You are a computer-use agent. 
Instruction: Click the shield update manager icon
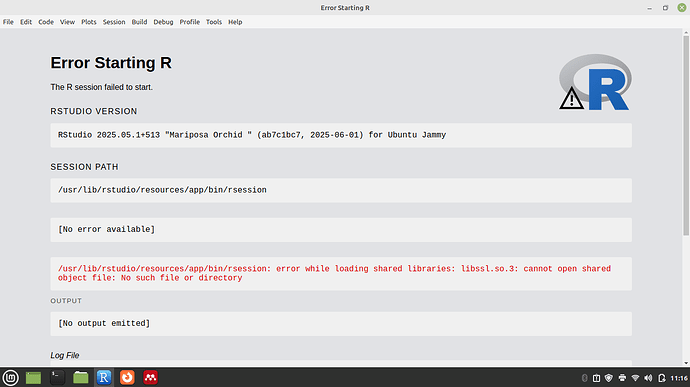point(609,378)
